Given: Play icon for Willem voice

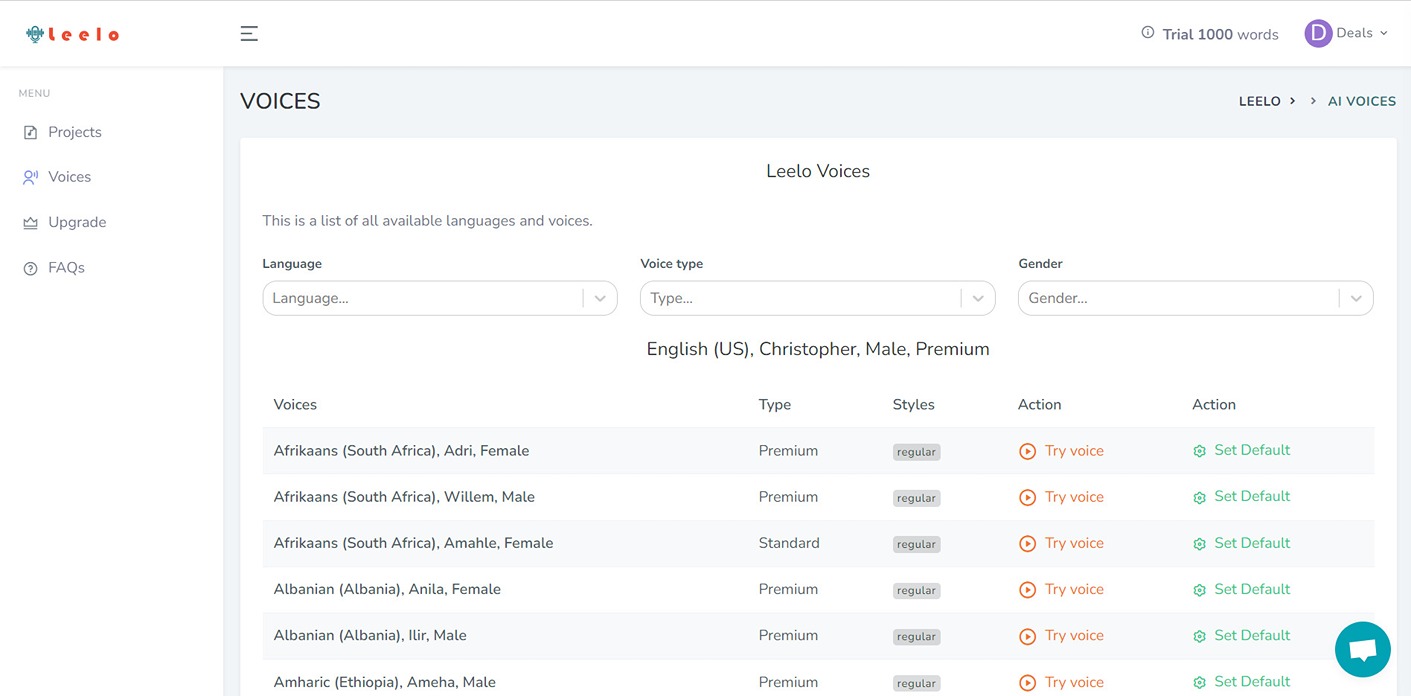Looking at the screenshot, I should click(x=1027, y=497).
